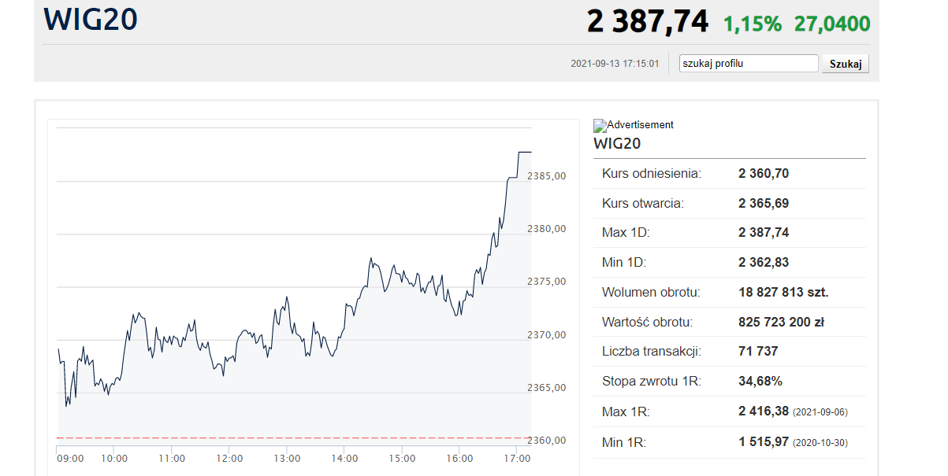The height and width of the screenshot is (476, 948).
Task: Click the 'Wolumen obrotu:' label
Action: click(x=651, y=292)
